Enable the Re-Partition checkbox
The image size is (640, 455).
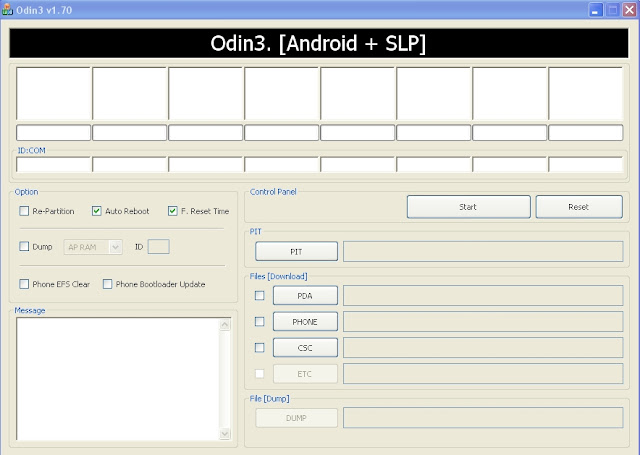point(24,211)
